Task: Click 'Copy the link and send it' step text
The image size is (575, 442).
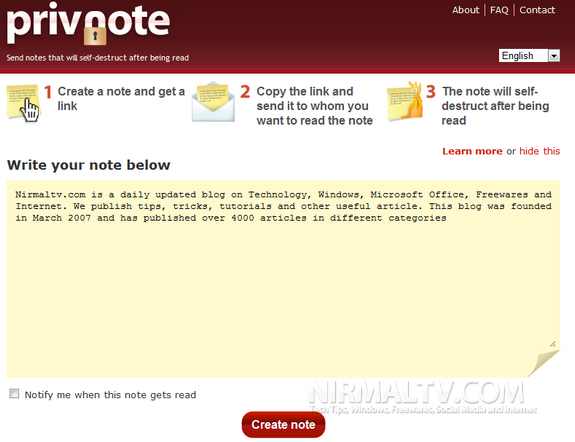Action: [x=314, y=106]
